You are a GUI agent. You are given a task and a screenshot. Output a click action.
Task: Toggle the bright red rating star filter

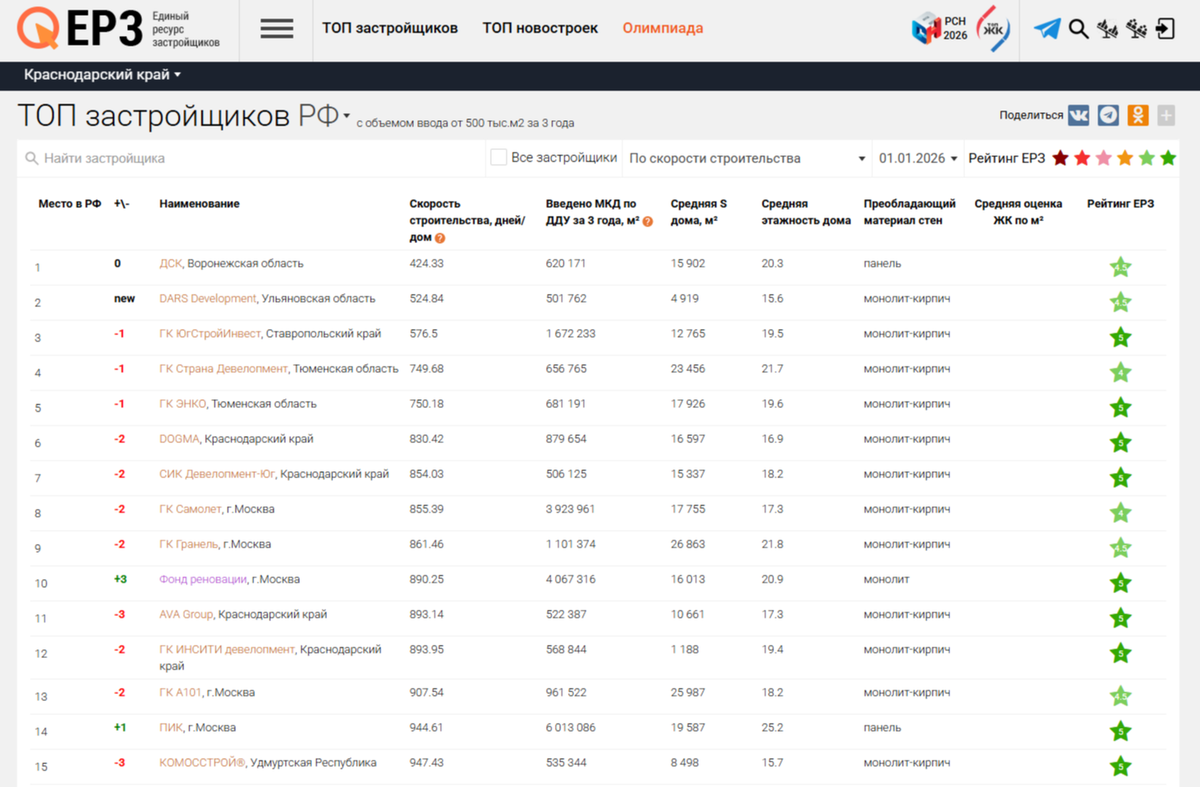click(x=1082, y=158)
